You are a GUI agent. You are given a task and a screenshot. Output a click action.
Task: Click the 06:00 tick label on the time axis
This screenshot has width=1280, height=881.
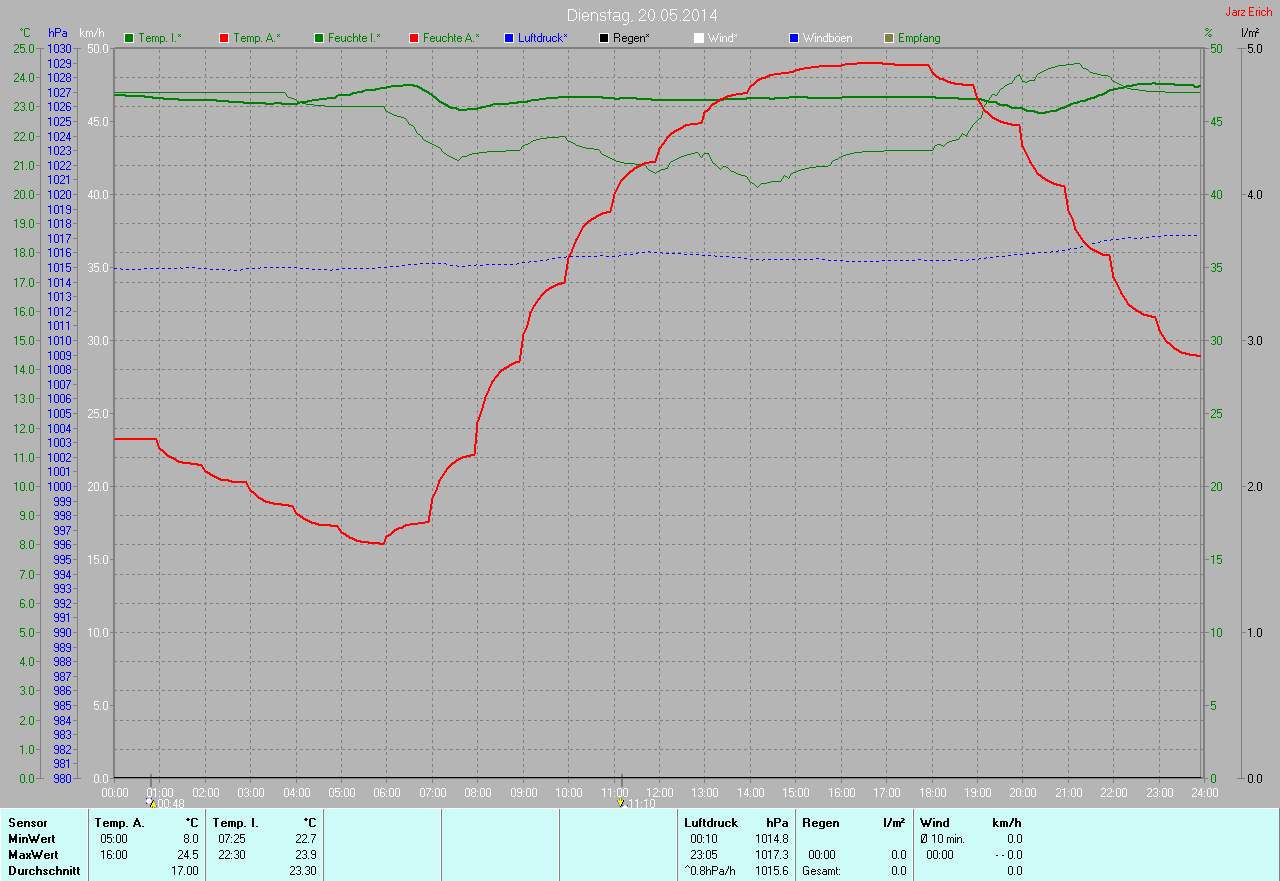386,792
